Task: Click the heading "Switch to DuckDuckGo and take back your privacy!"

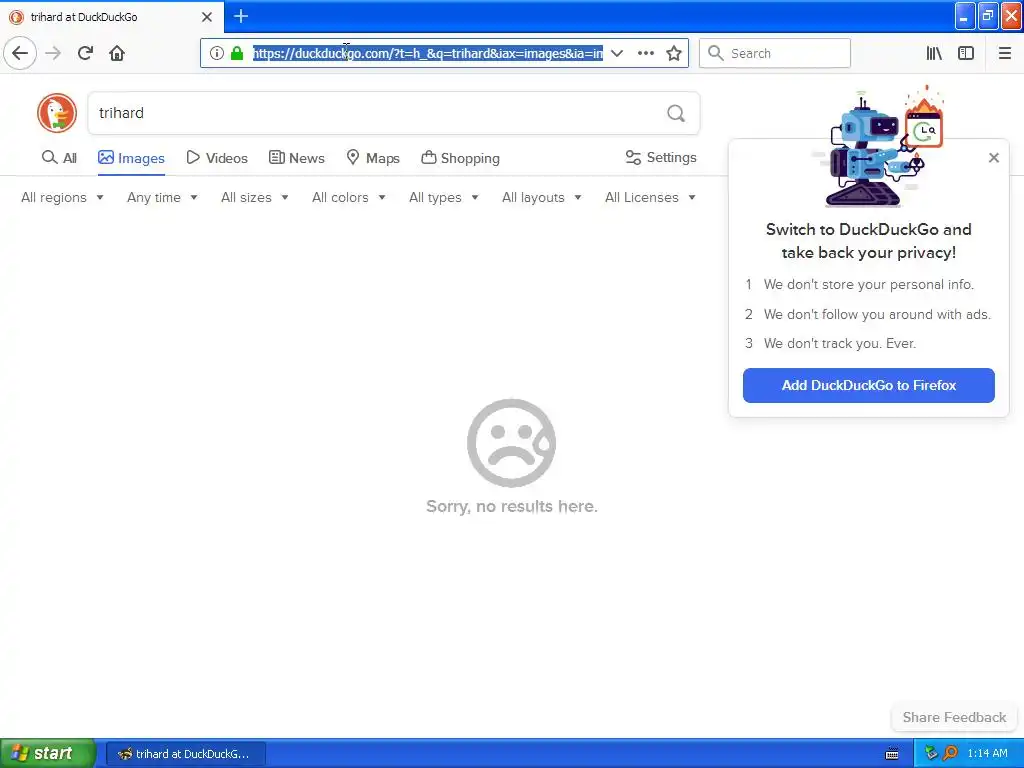Action: 869,241
